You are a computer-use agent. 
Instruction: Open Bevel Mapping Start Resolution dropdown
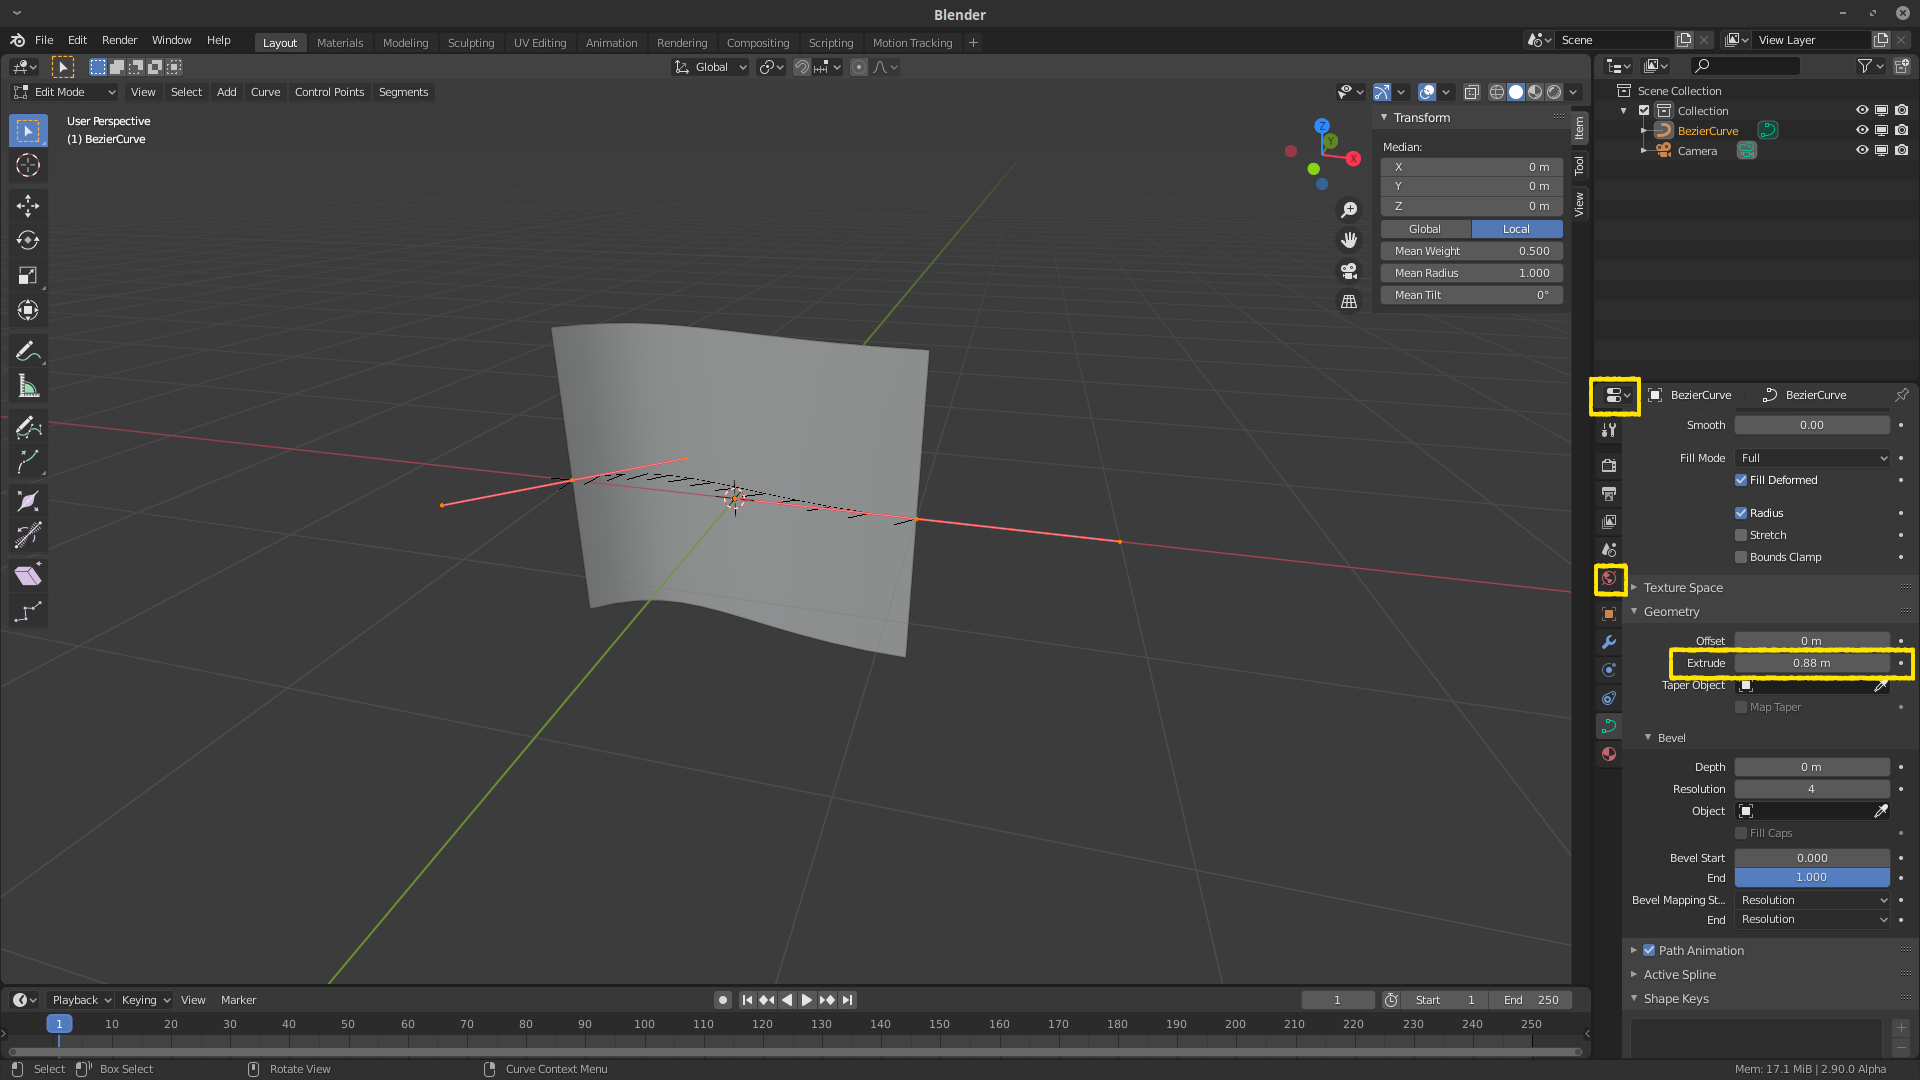pyautogui.click(x=1812, y=900)
